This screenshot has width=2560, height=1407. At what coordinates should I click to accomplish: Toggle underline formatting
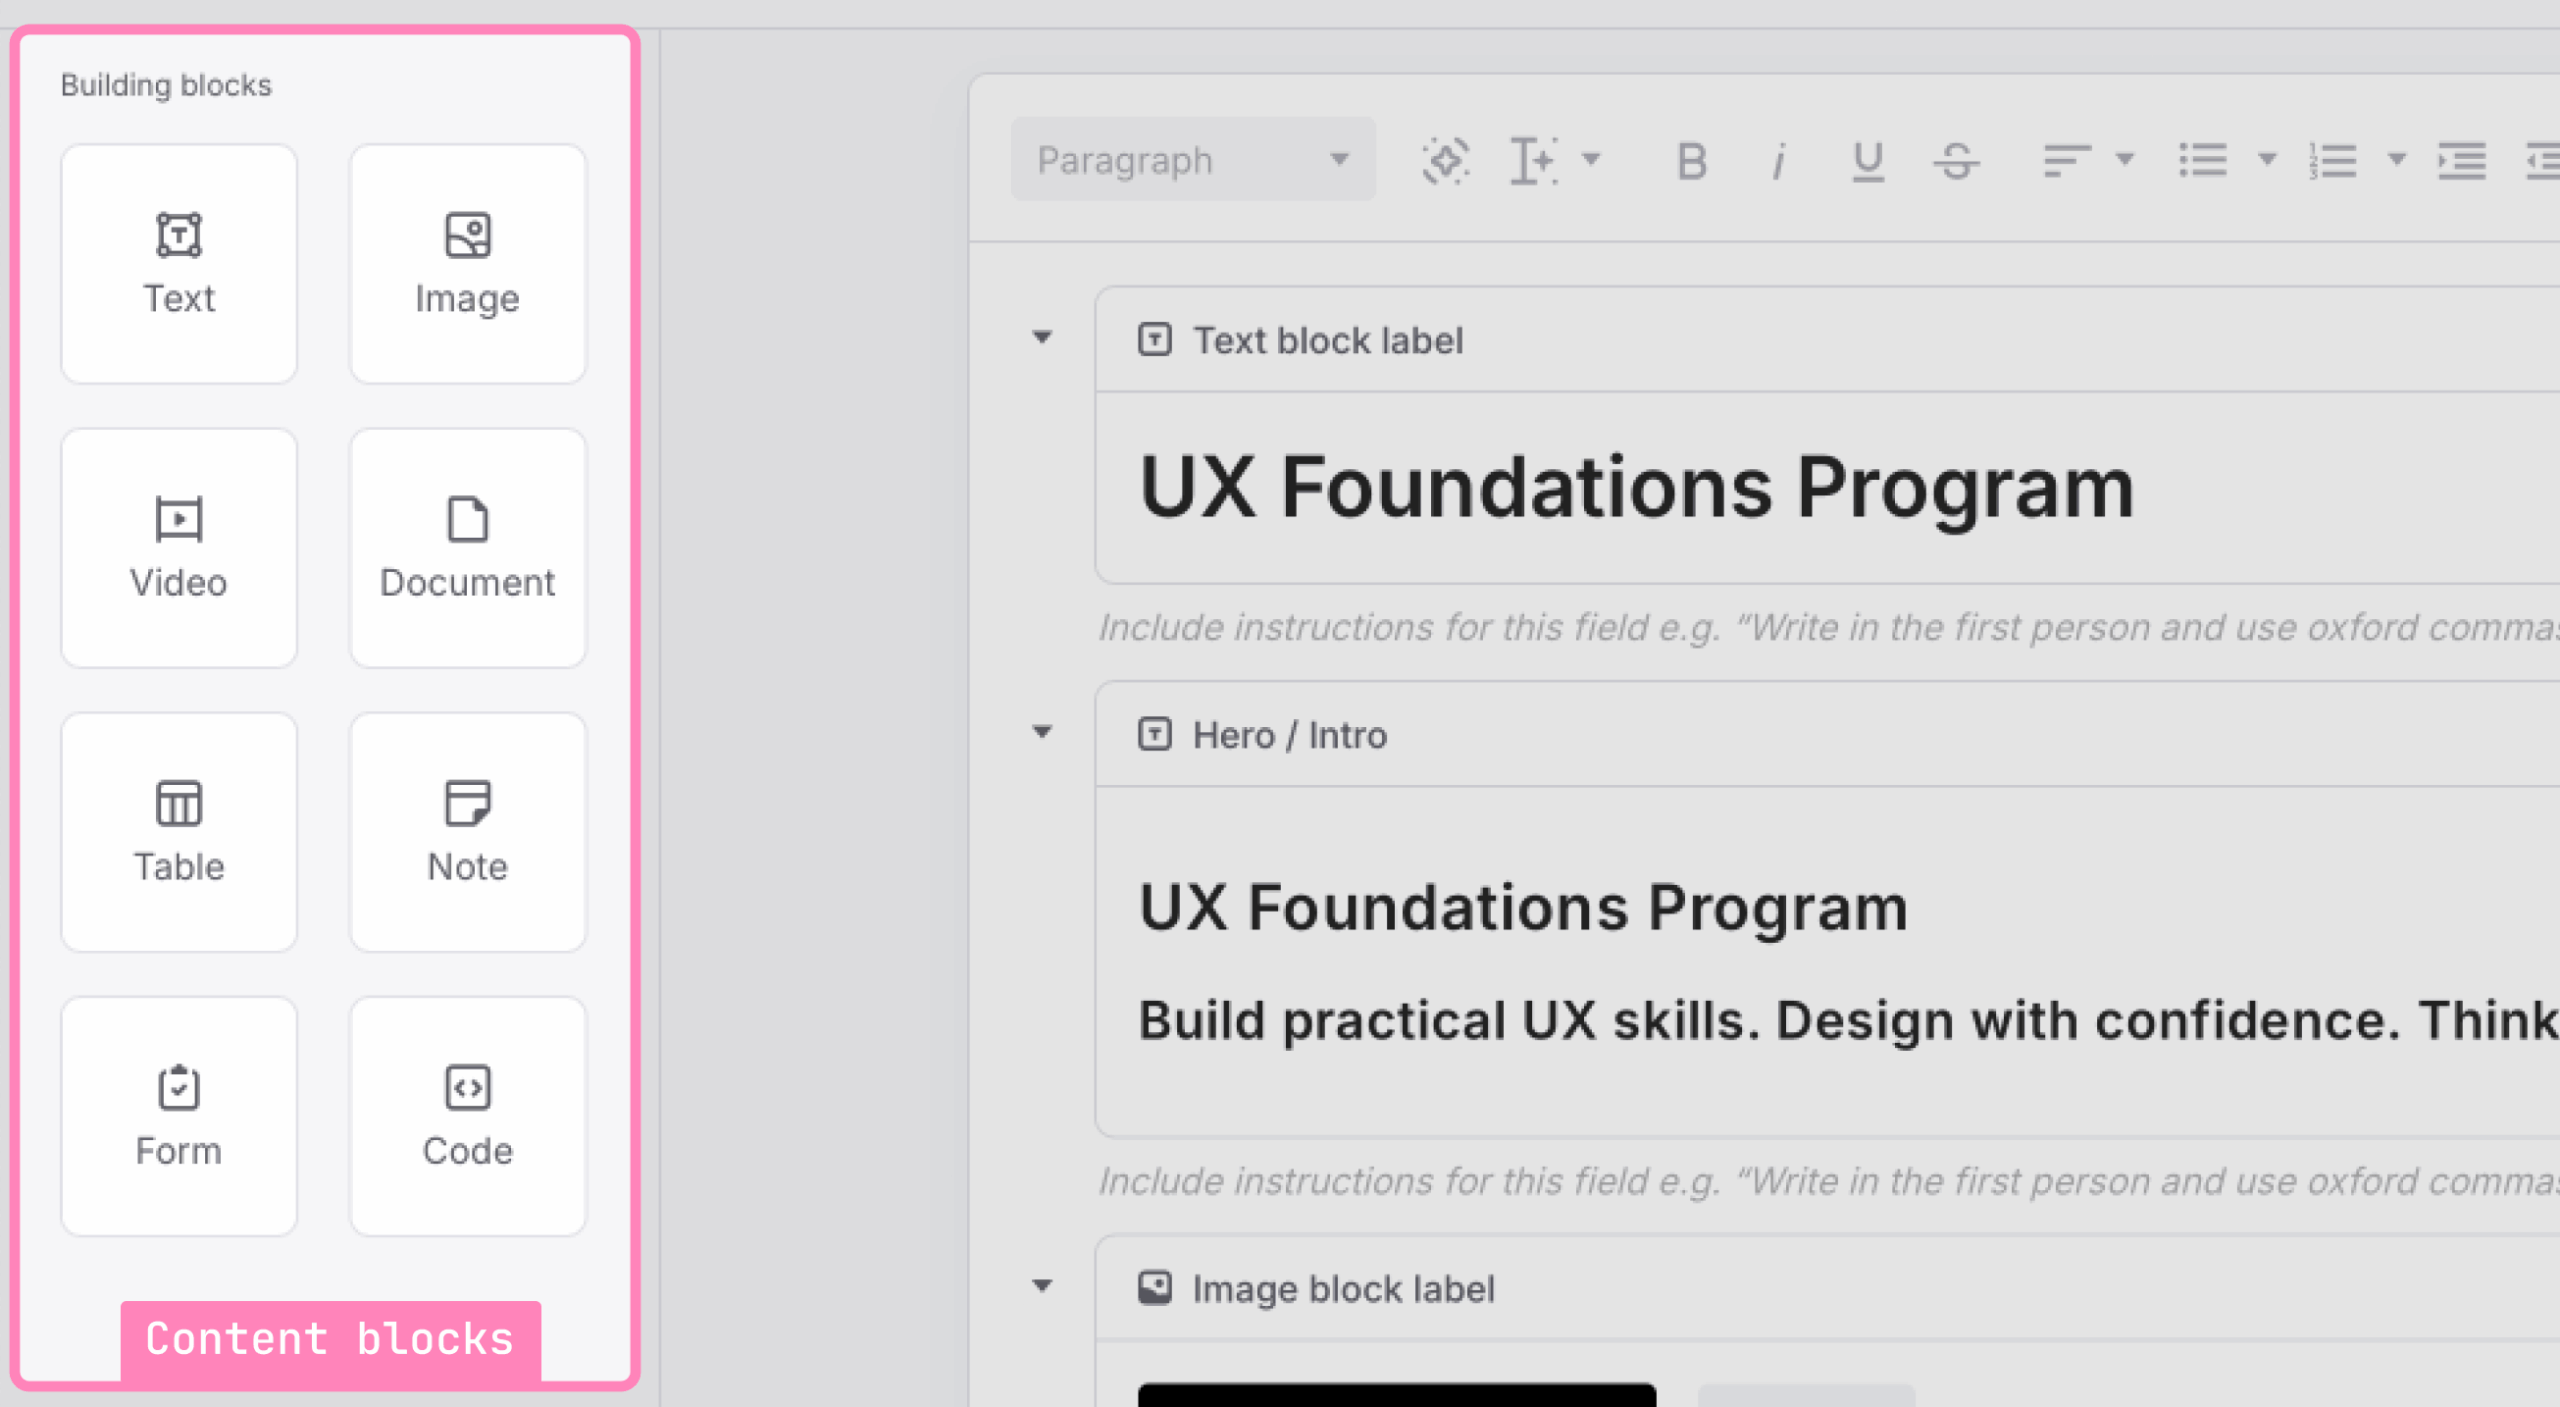[1866, 160]
